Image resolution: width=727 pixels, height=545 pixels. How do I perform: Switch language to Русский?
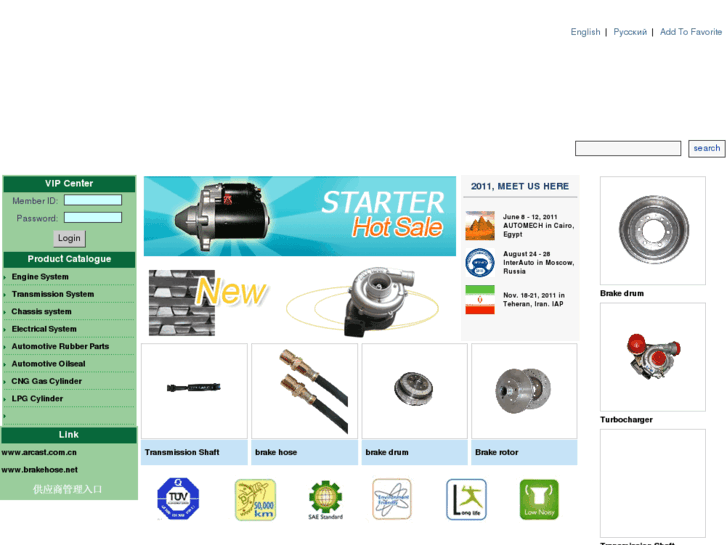point(630,32)
